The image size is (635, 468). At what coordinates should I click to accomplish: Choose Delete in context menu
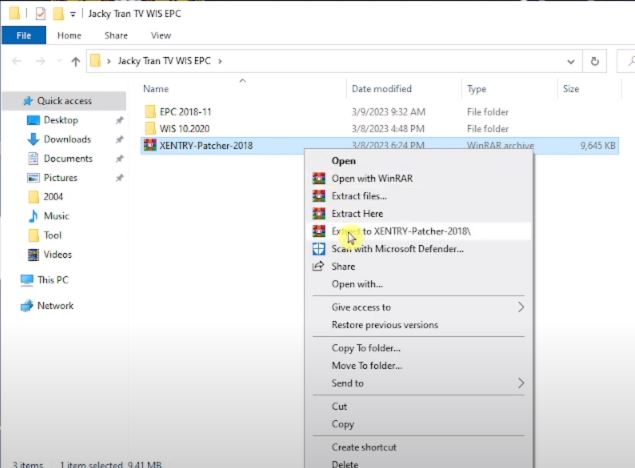pos(345,464)
